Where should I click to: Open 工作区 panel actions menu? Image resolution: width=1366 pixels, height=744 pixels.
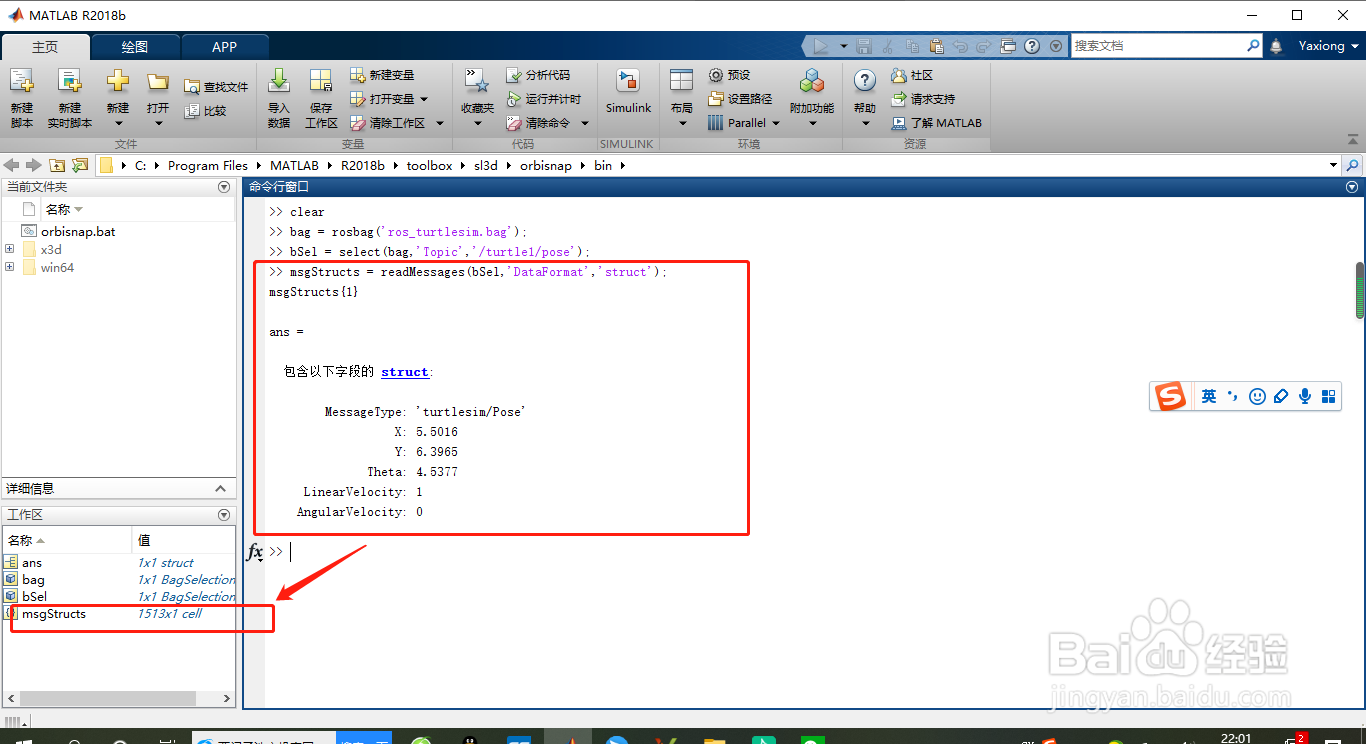coord(224,515)
